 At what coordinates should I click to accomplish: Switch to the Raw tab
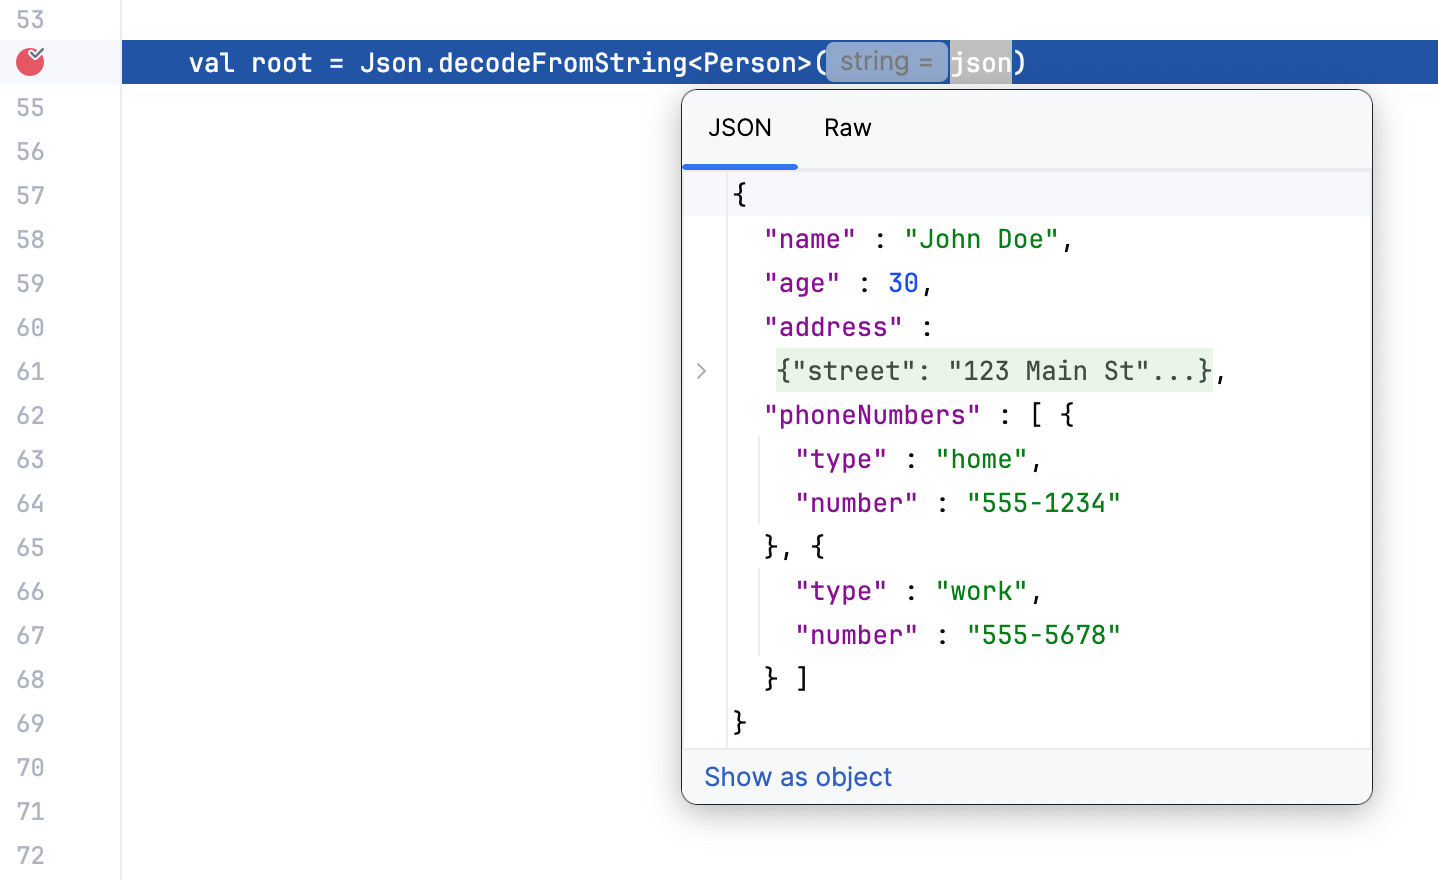coord(847,128)
